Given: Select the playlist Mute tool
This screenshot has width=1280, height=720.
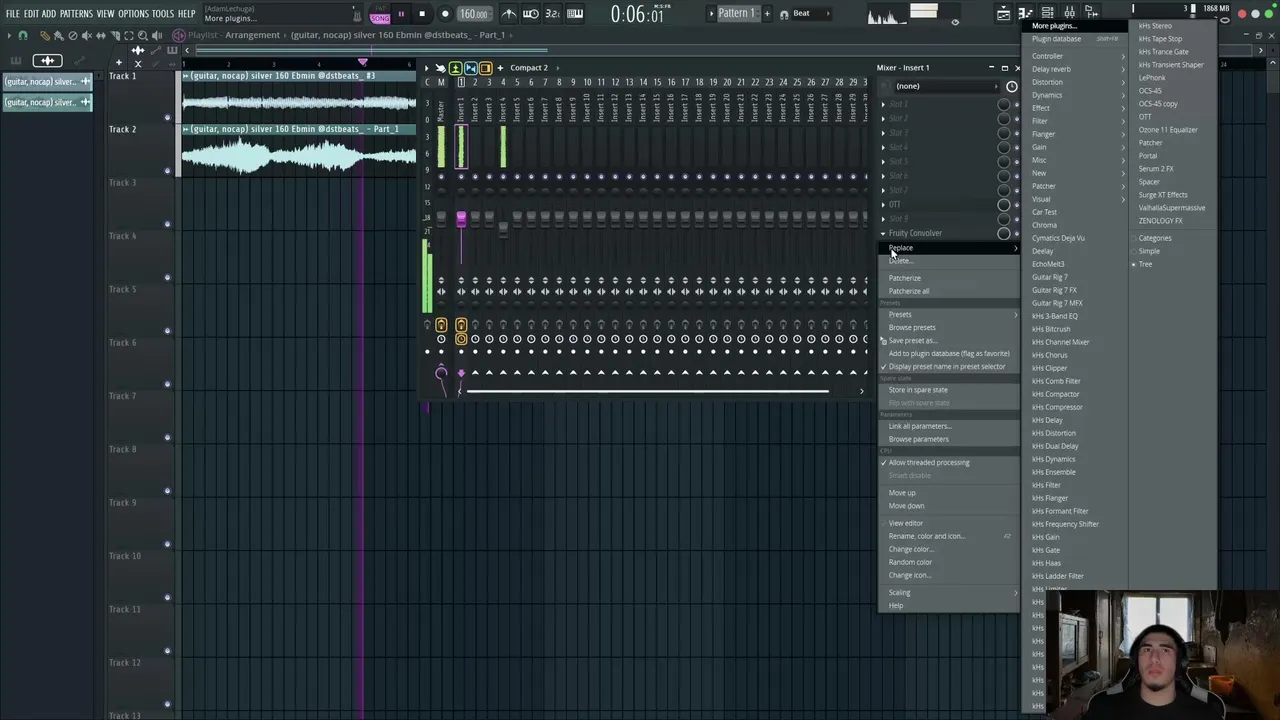Looking at the screenshot, I should point(86,35).
